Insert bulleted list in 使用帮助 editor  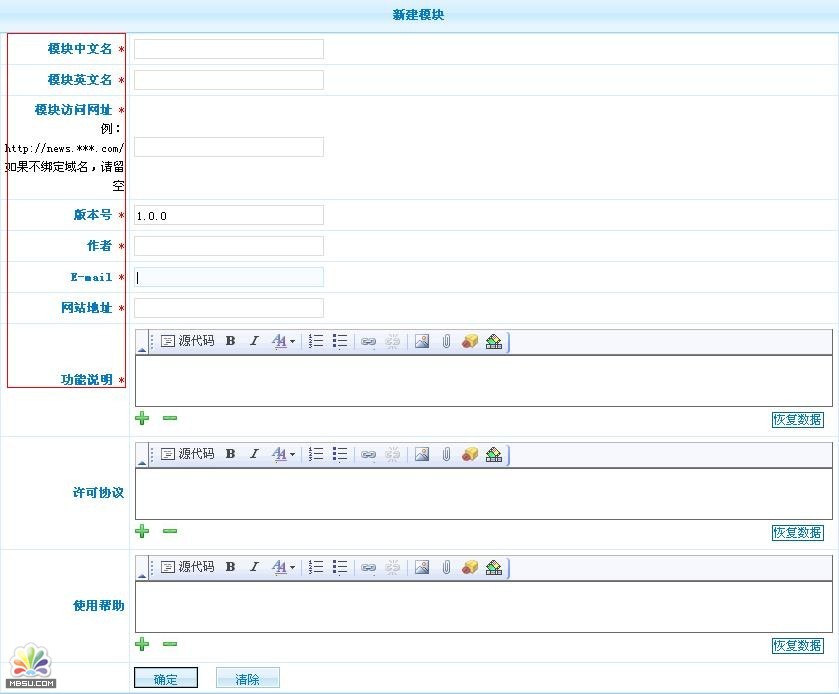point(340,567)
